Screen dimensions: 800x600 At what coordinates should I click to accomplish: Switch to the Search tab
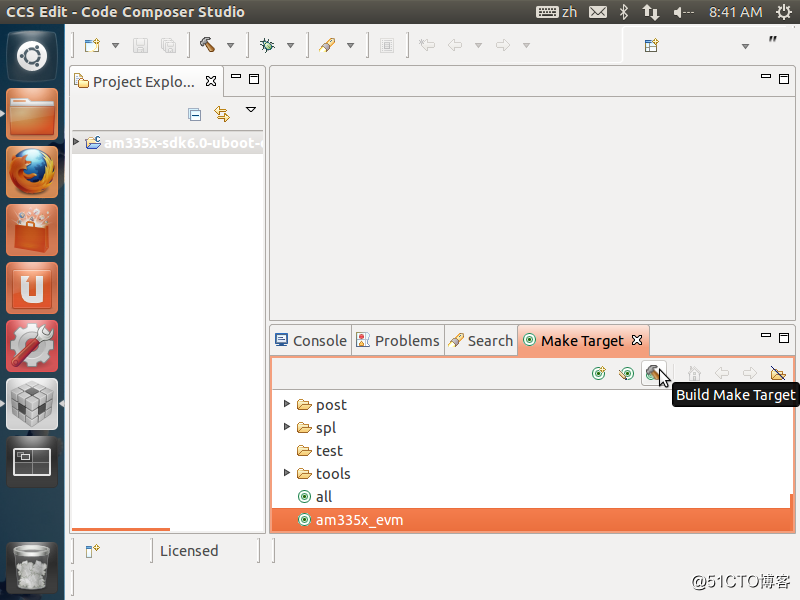click(x=481, y=340)
